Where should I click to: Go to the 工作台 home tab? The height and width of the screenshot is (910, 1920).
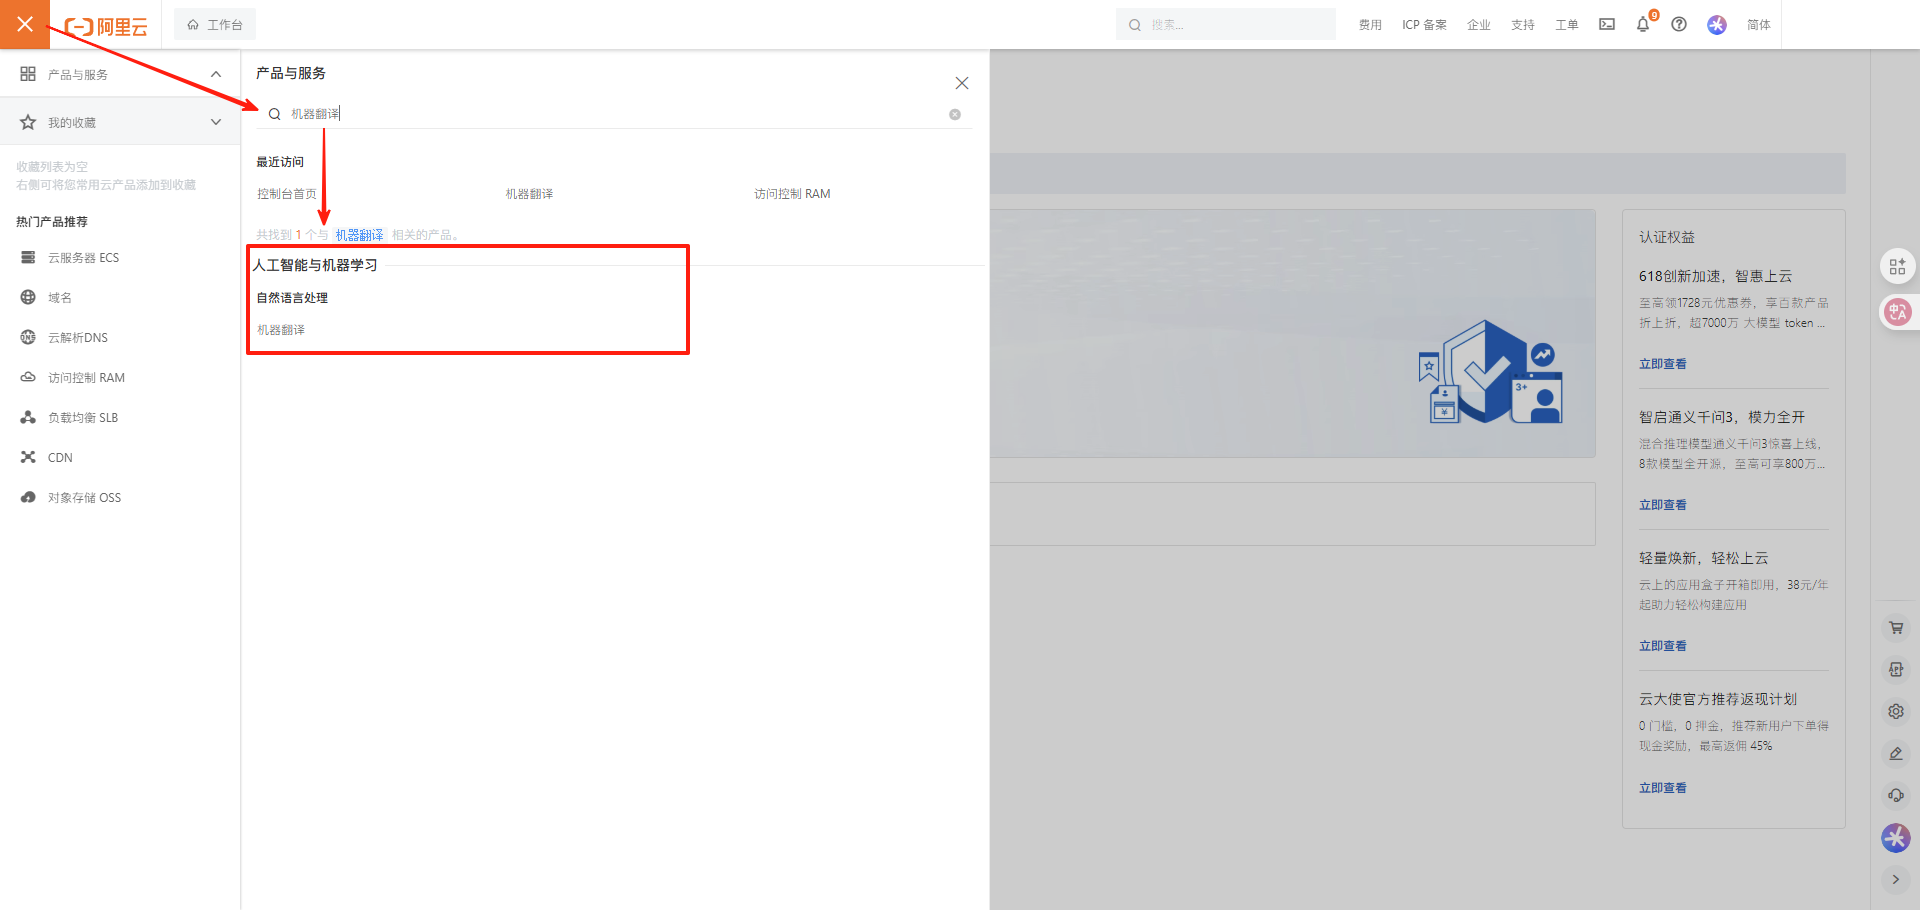tap(215, 25)
